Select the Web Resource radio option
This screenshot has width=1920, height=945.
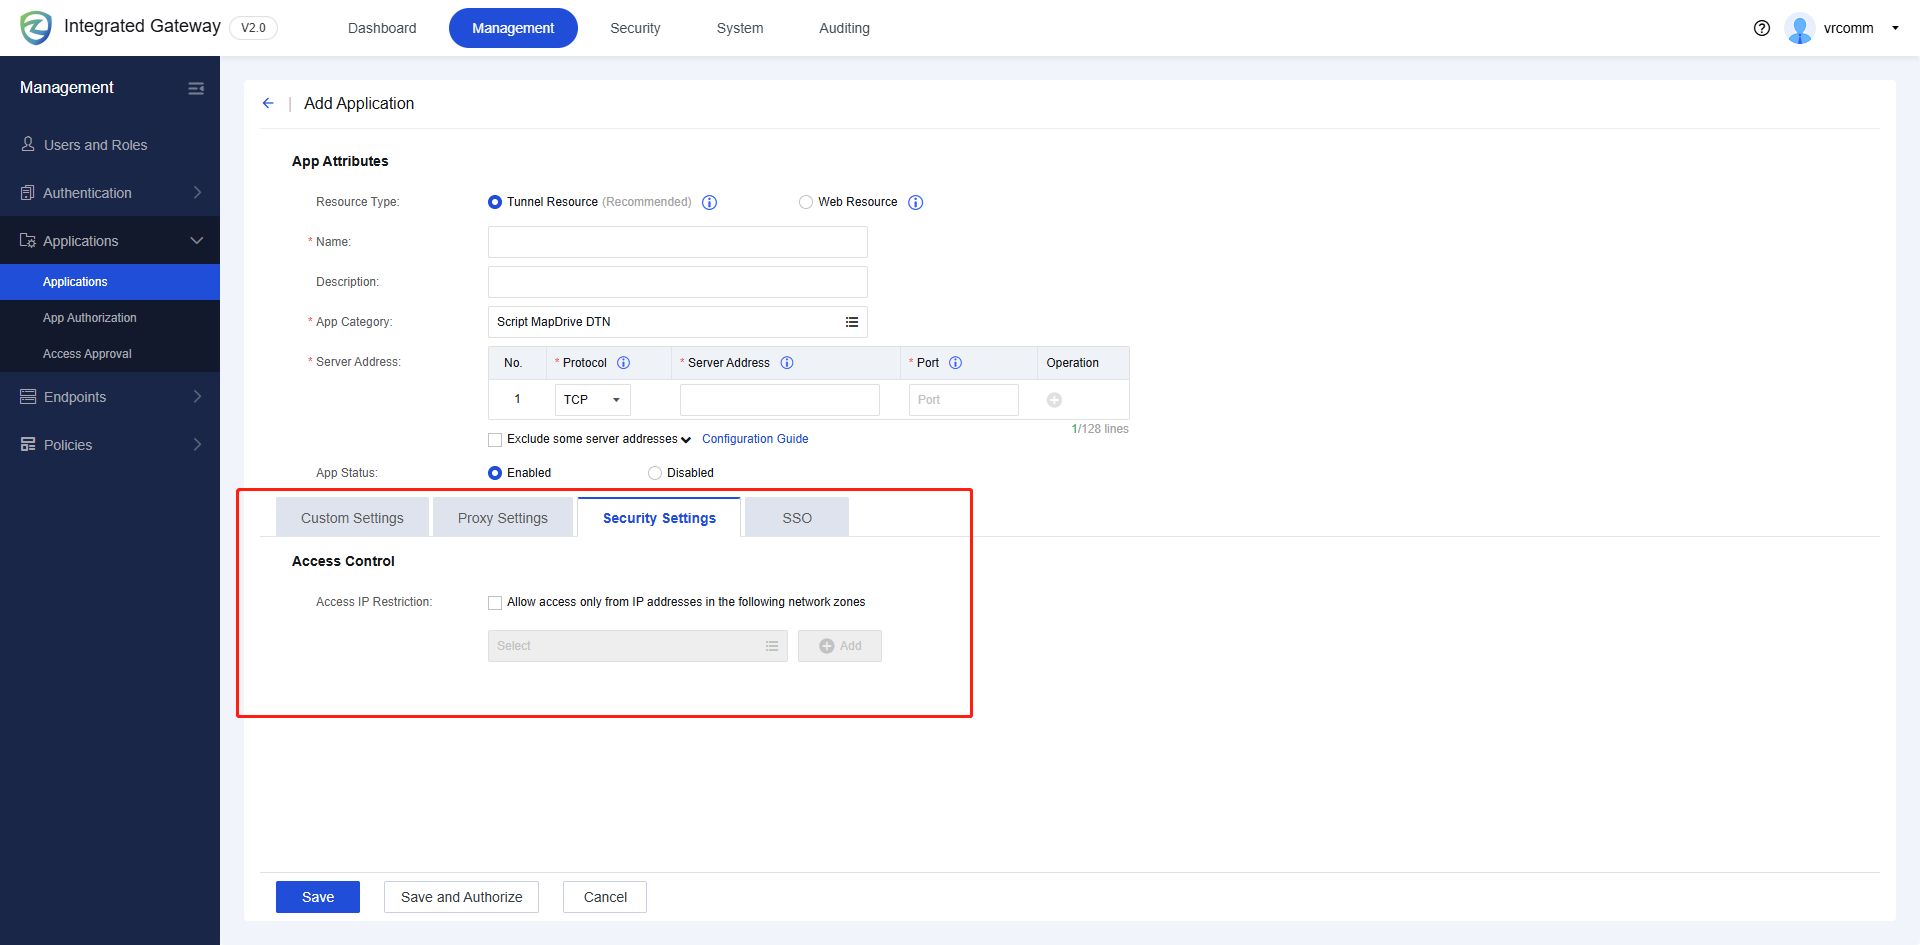[806, 202]
